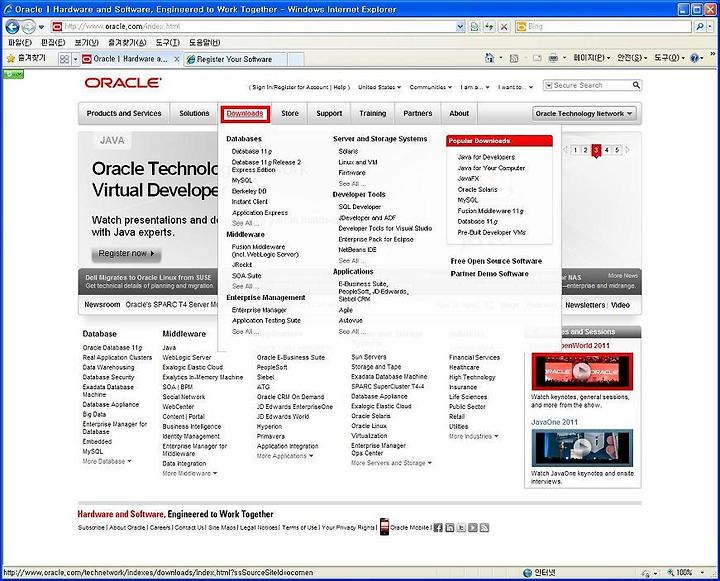The height and width of the screenshot is (581, 720).
Task: Select banner slide number 4
Action: coord(607,150)
